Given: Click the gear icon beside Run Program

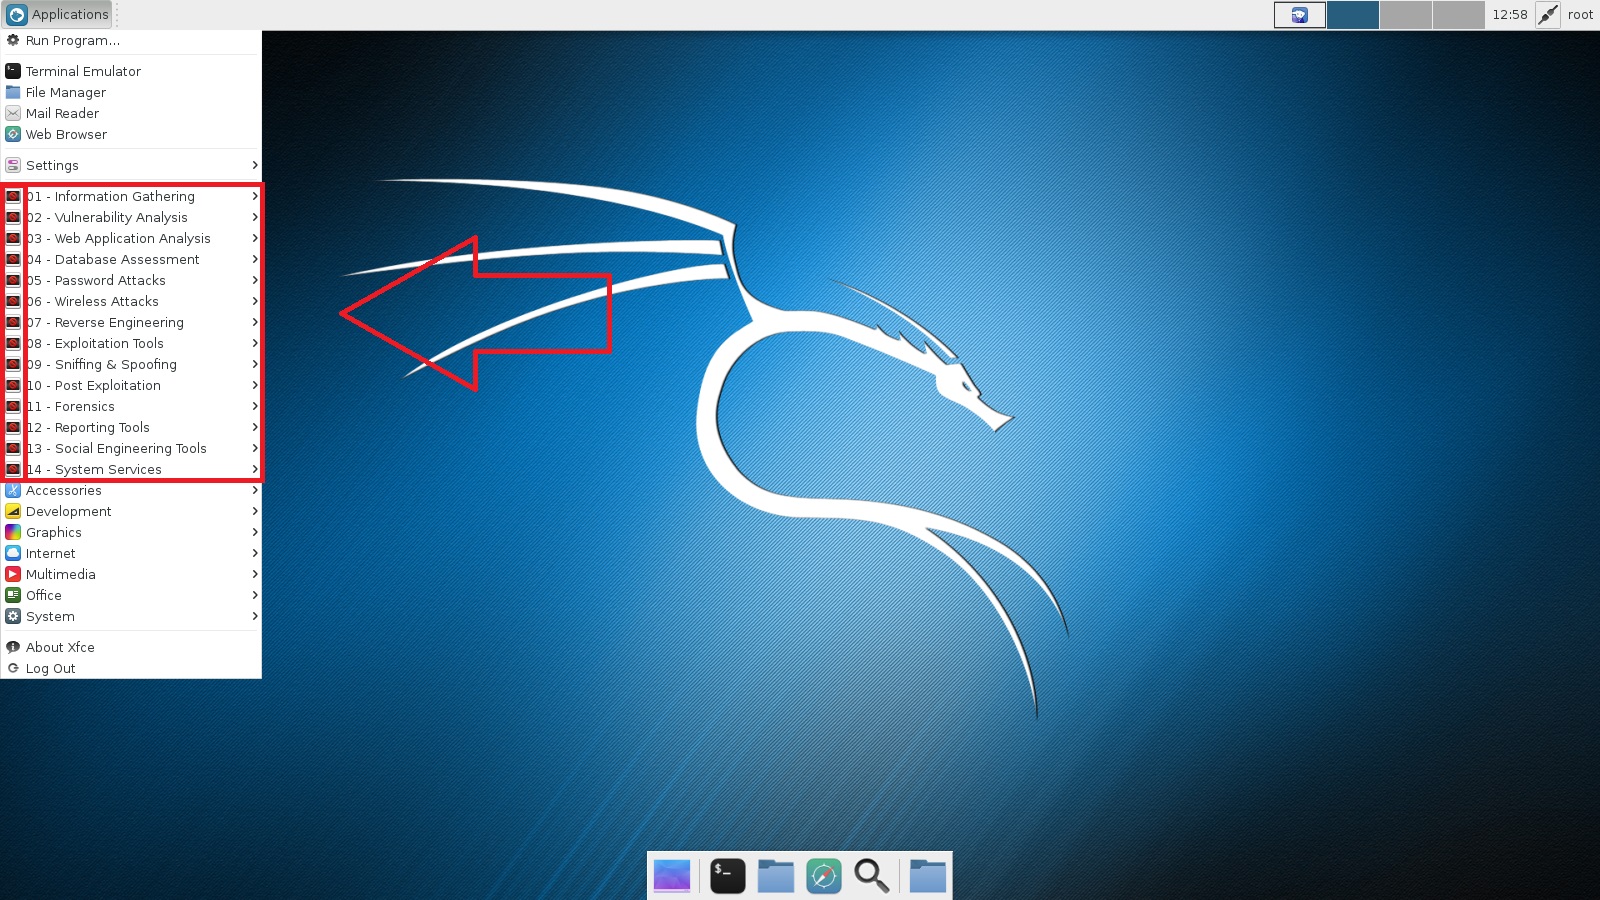Looking at the screenshot, I should (13, 40).
